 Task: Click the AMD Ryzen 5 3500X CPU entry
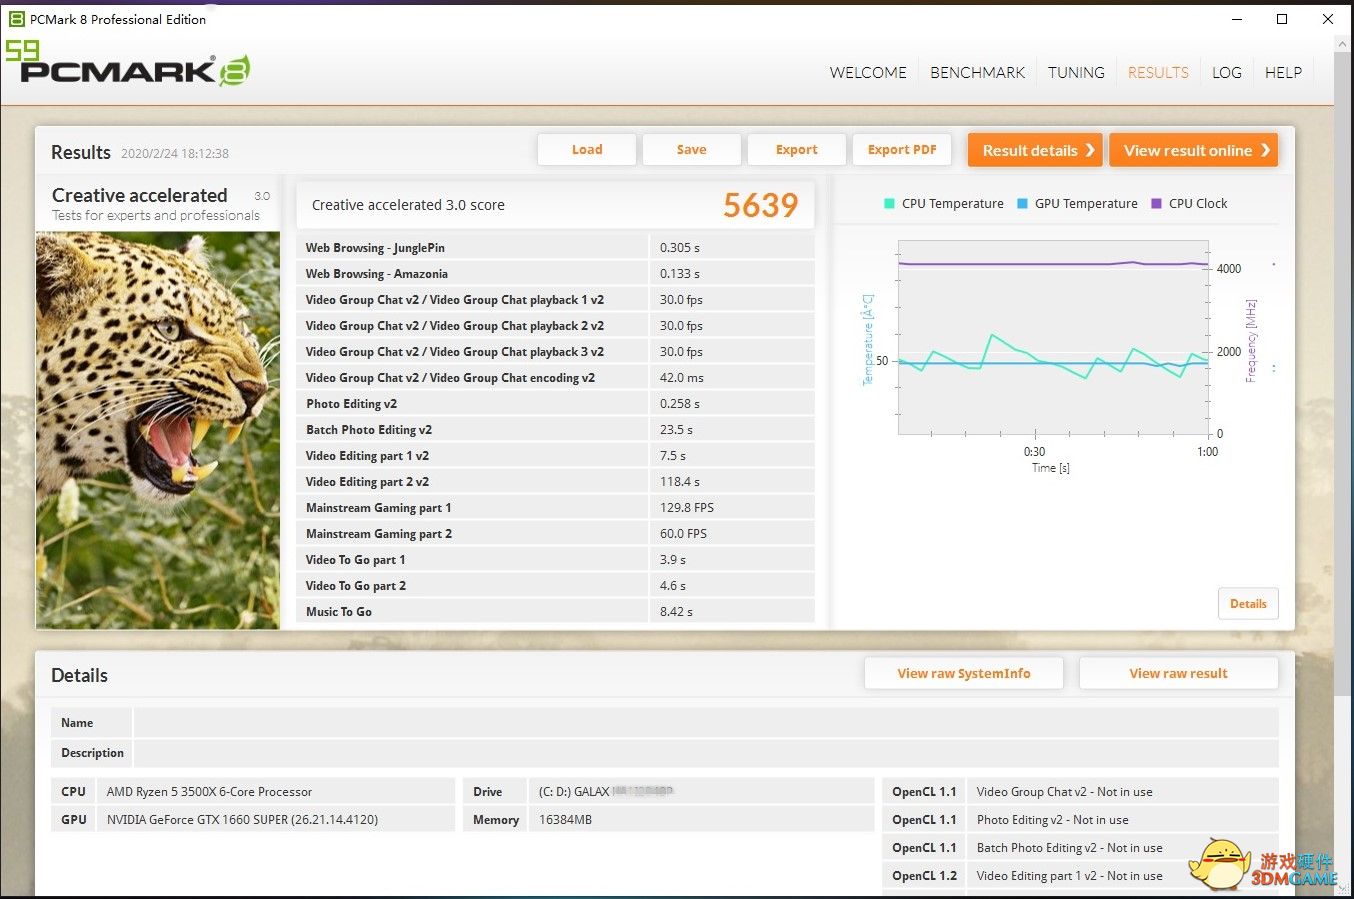click(x=209, y=791)
